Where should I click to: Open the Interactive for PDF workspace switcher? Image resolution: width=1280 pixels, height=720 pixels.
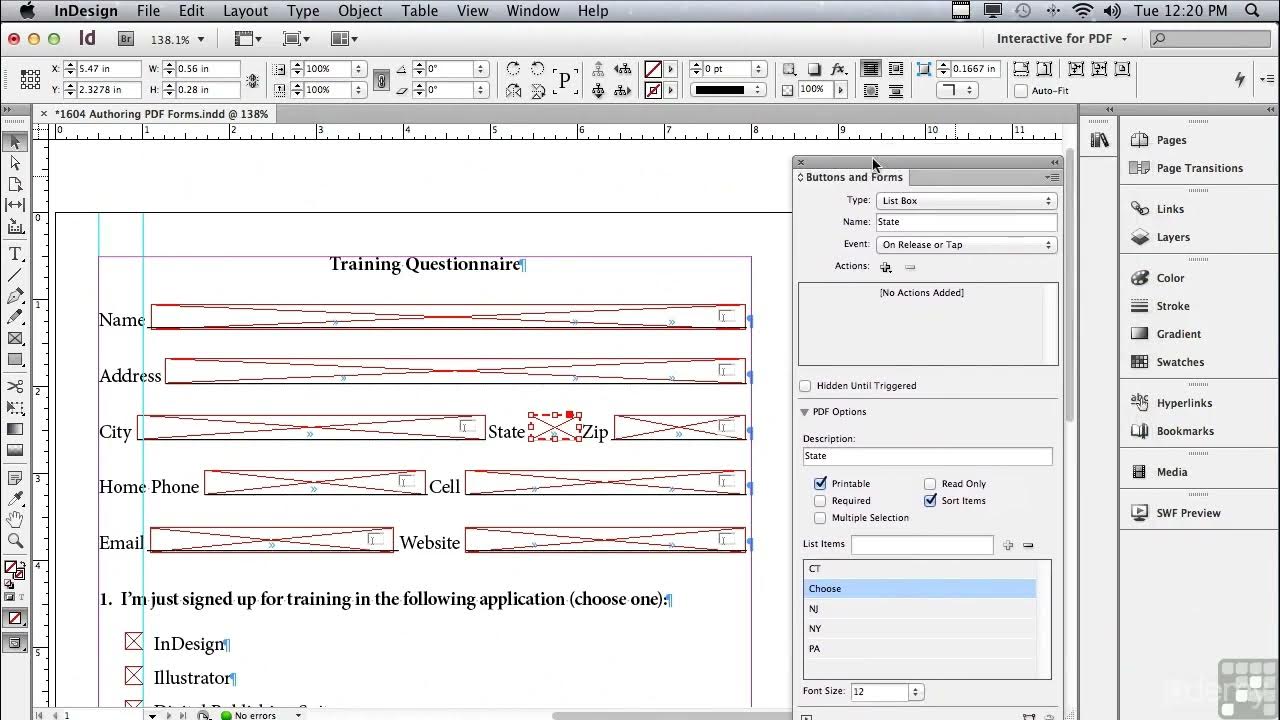coord(1062,39)
